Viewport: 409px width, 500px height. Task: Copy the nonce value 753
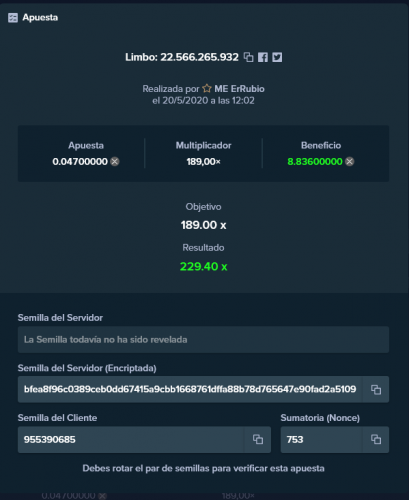[376, 439]
